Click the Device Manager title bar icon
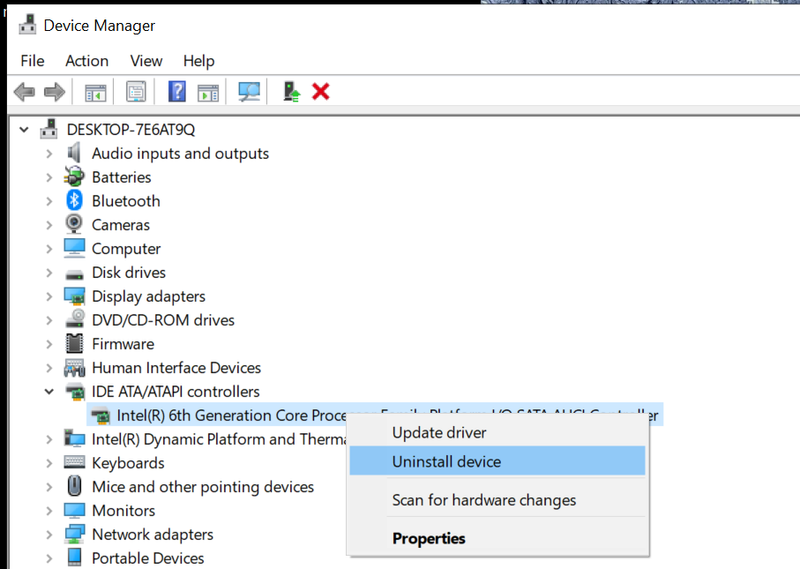This screenshot has width=800, height=569. (x=28, y=25)
